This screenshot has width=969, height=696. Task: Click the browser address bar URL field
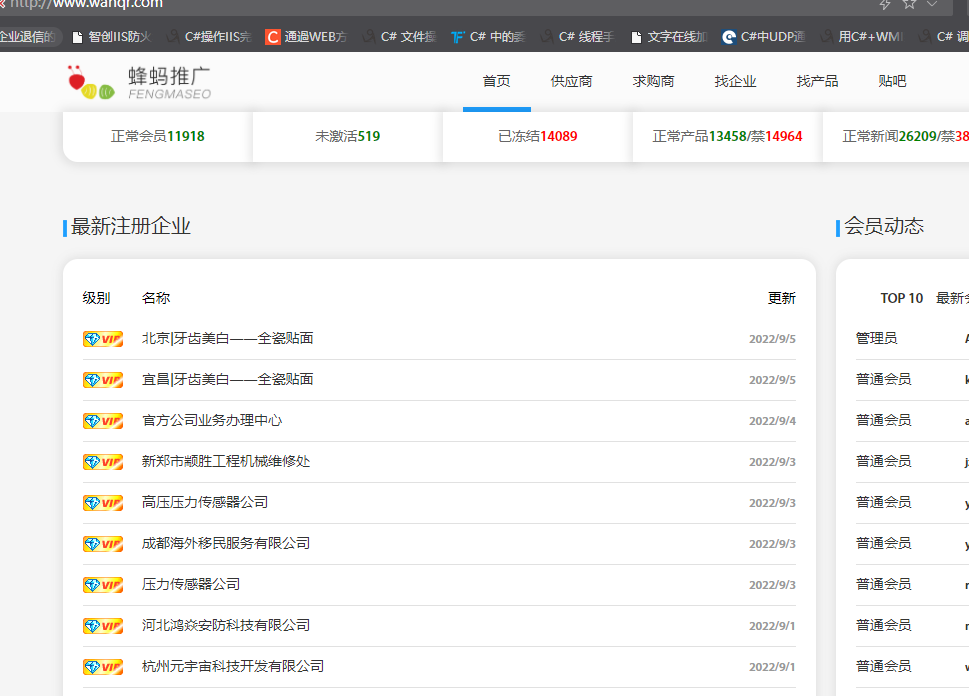[x=400, y=5]
